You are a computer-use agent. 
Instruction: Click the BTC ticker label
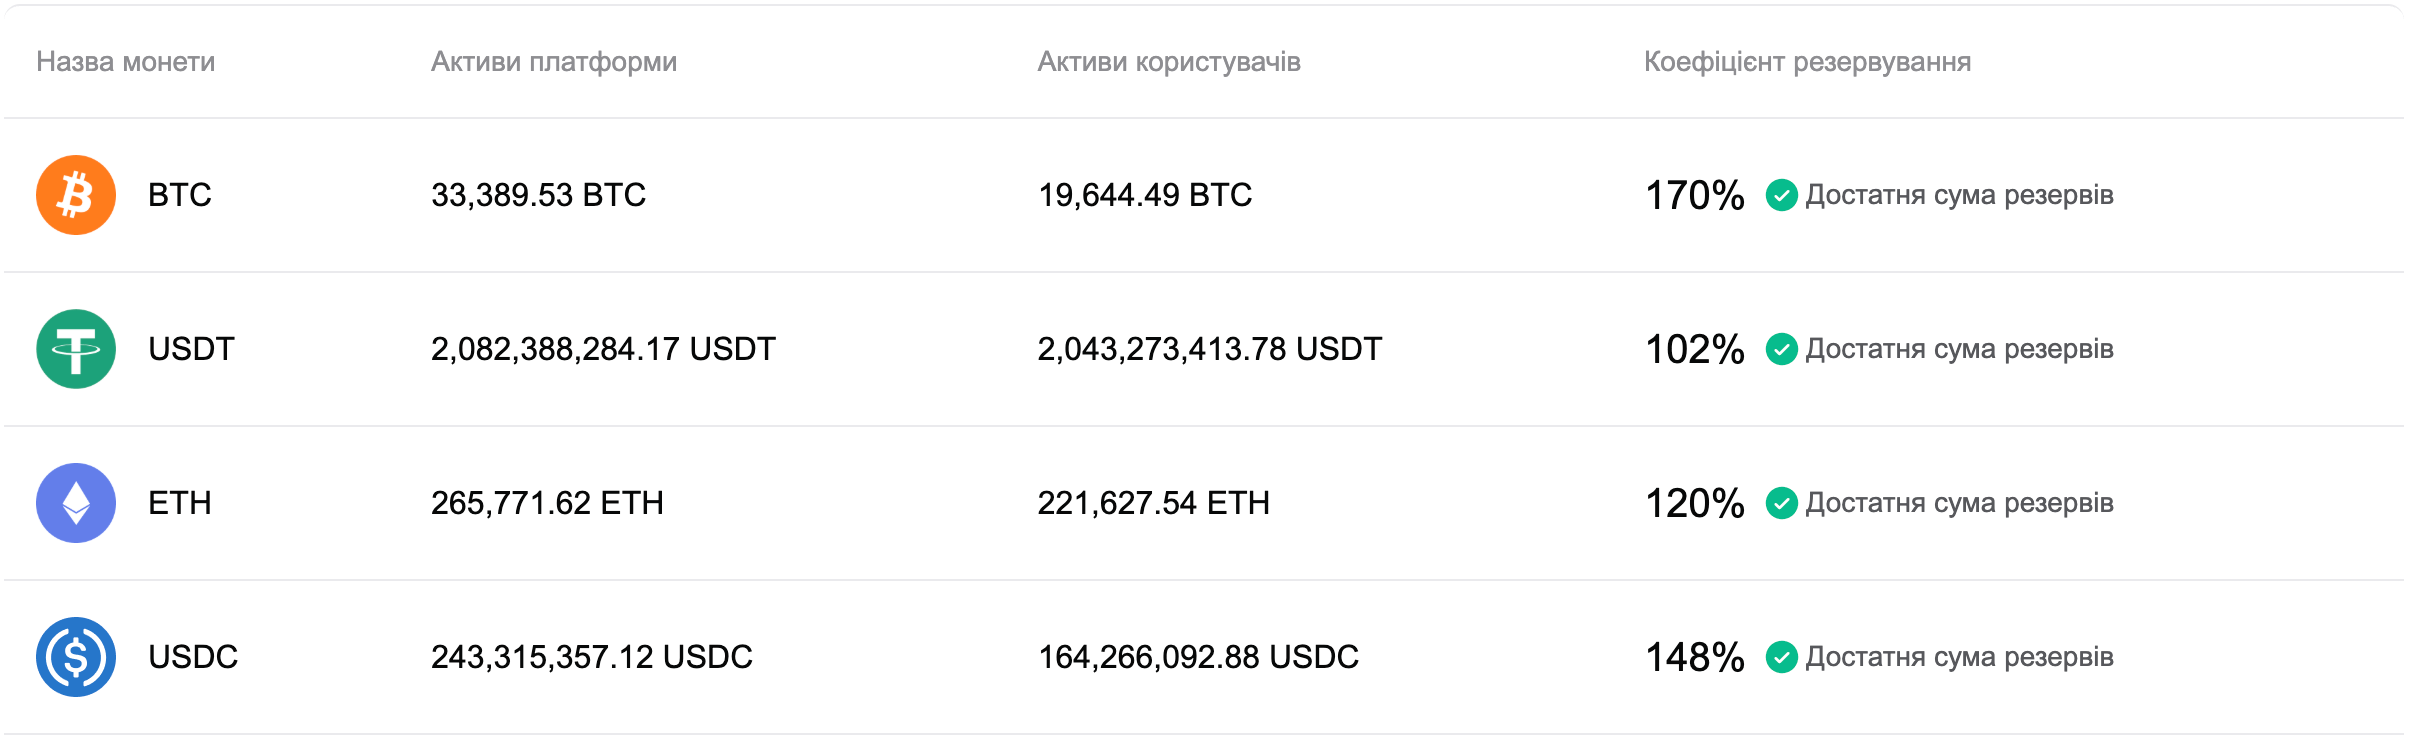(180, 195)
